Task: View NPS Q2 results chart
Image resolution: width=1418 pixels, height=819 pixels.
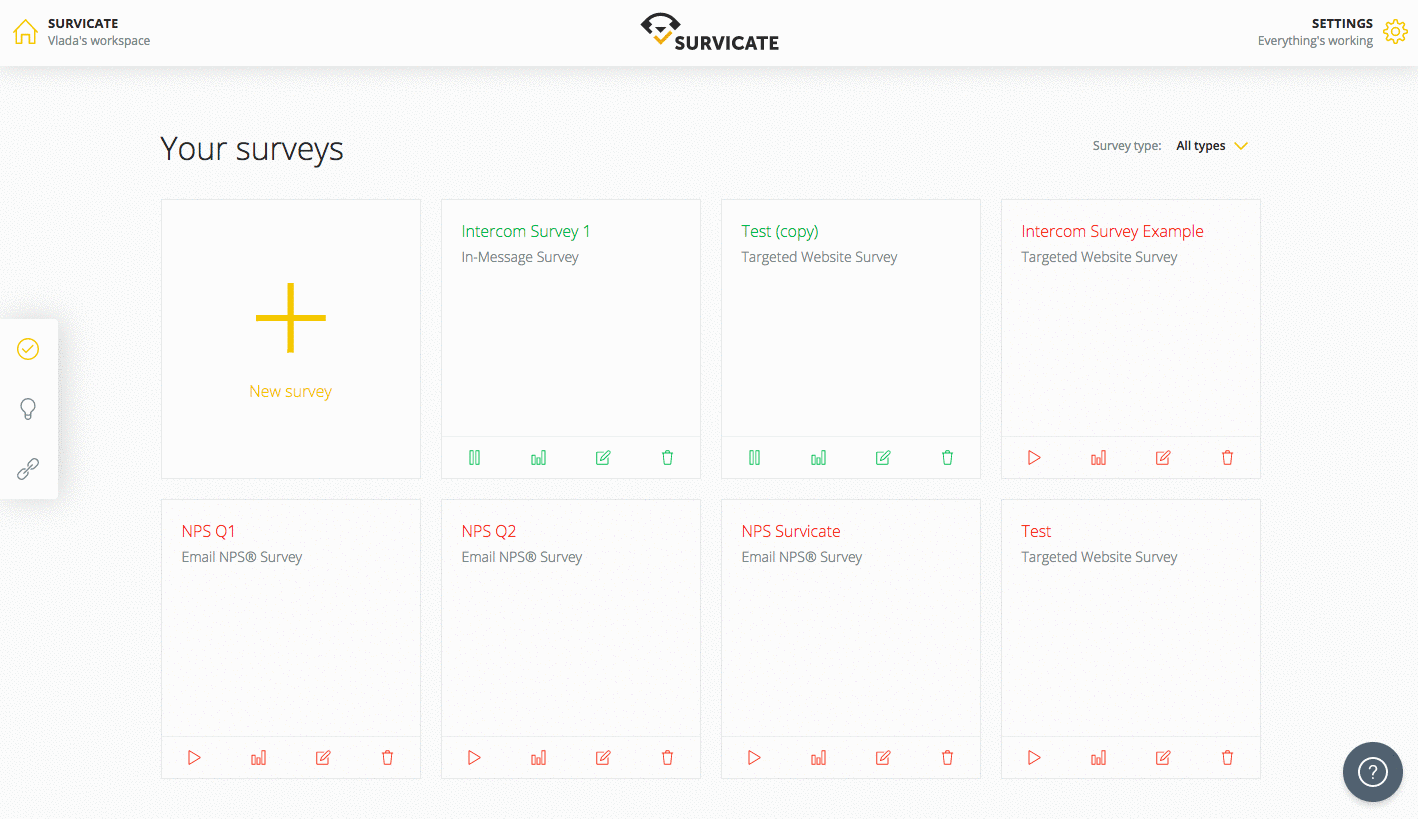Action: [539, 758]
